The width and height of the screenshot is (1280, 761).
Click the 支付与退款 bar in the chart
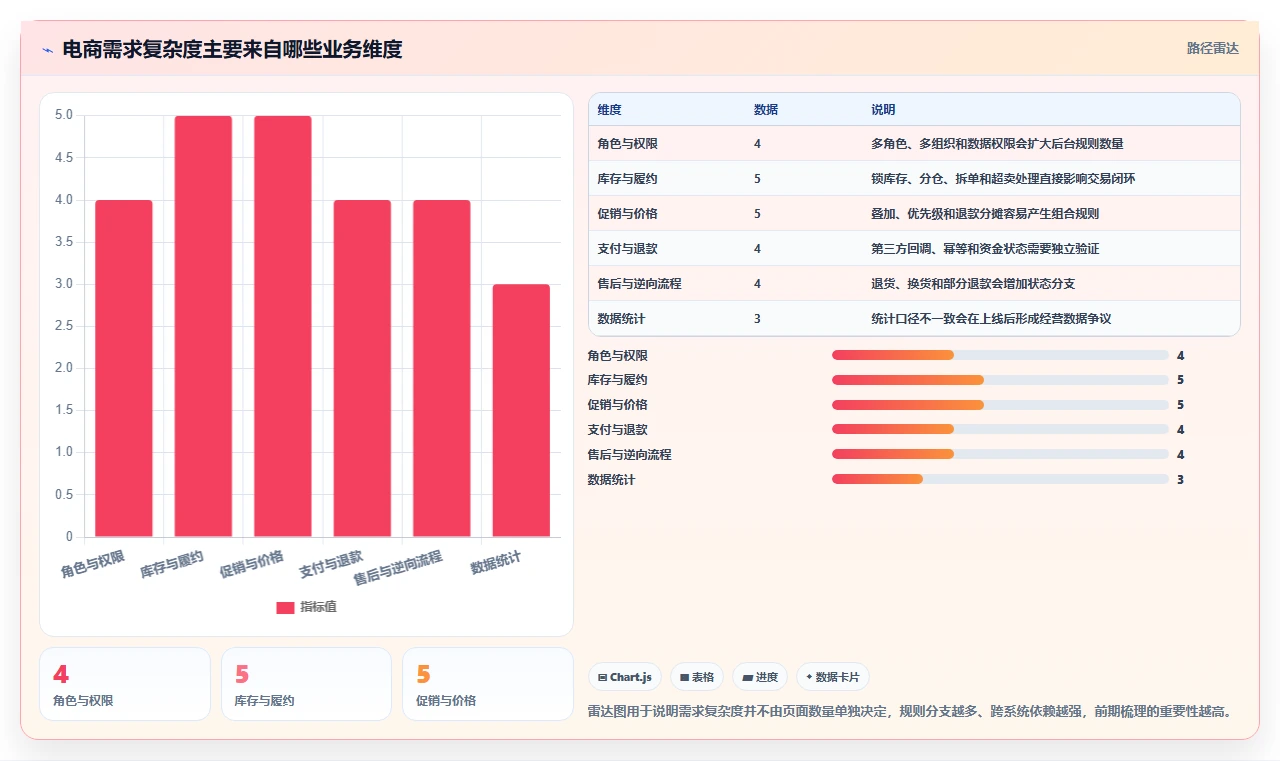(362, 368)
